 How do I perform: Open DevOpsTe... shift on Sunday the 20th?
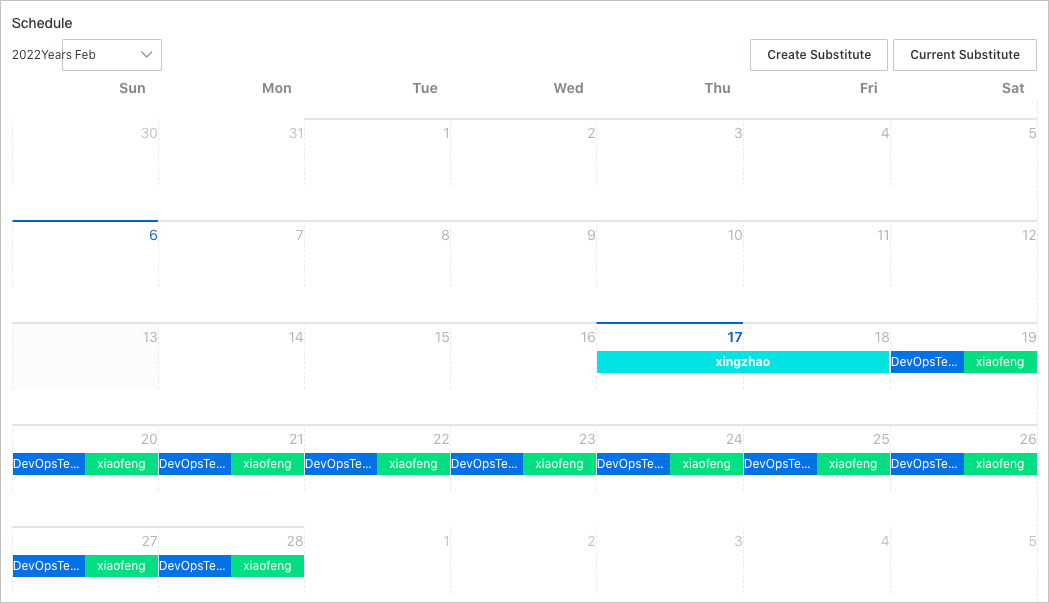click(x=49, y=464)
